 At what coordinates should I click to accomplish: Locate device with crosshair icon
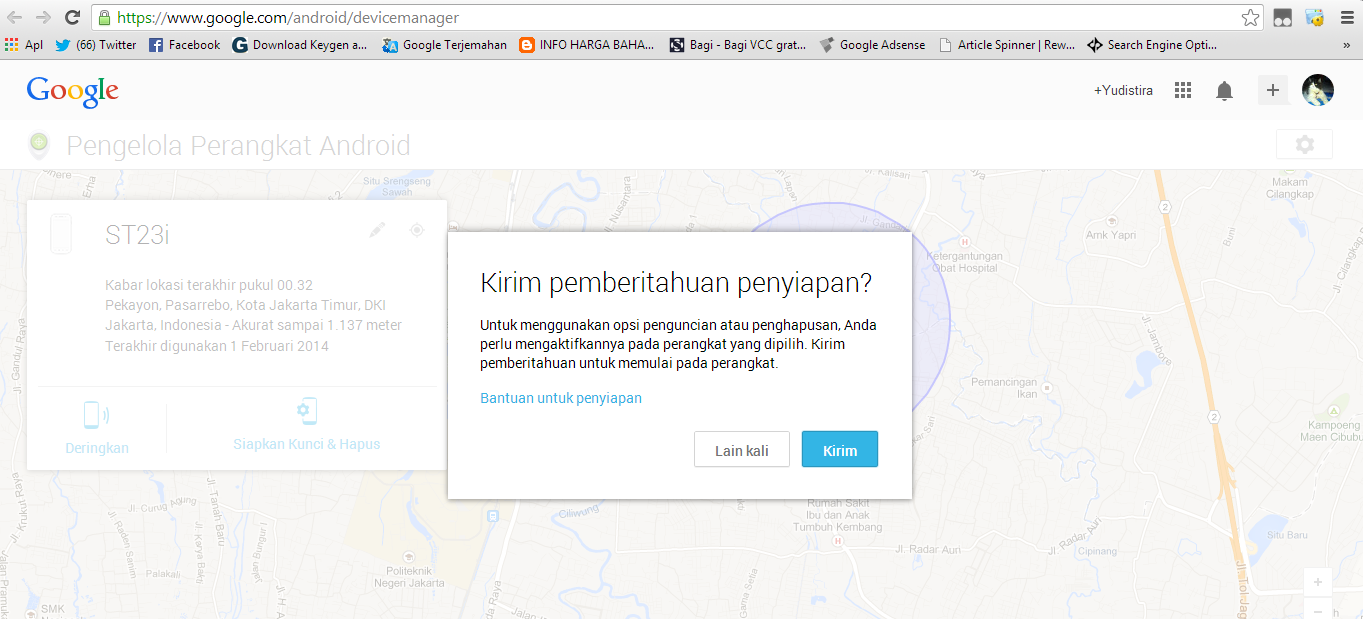click(x=417, y=230)
